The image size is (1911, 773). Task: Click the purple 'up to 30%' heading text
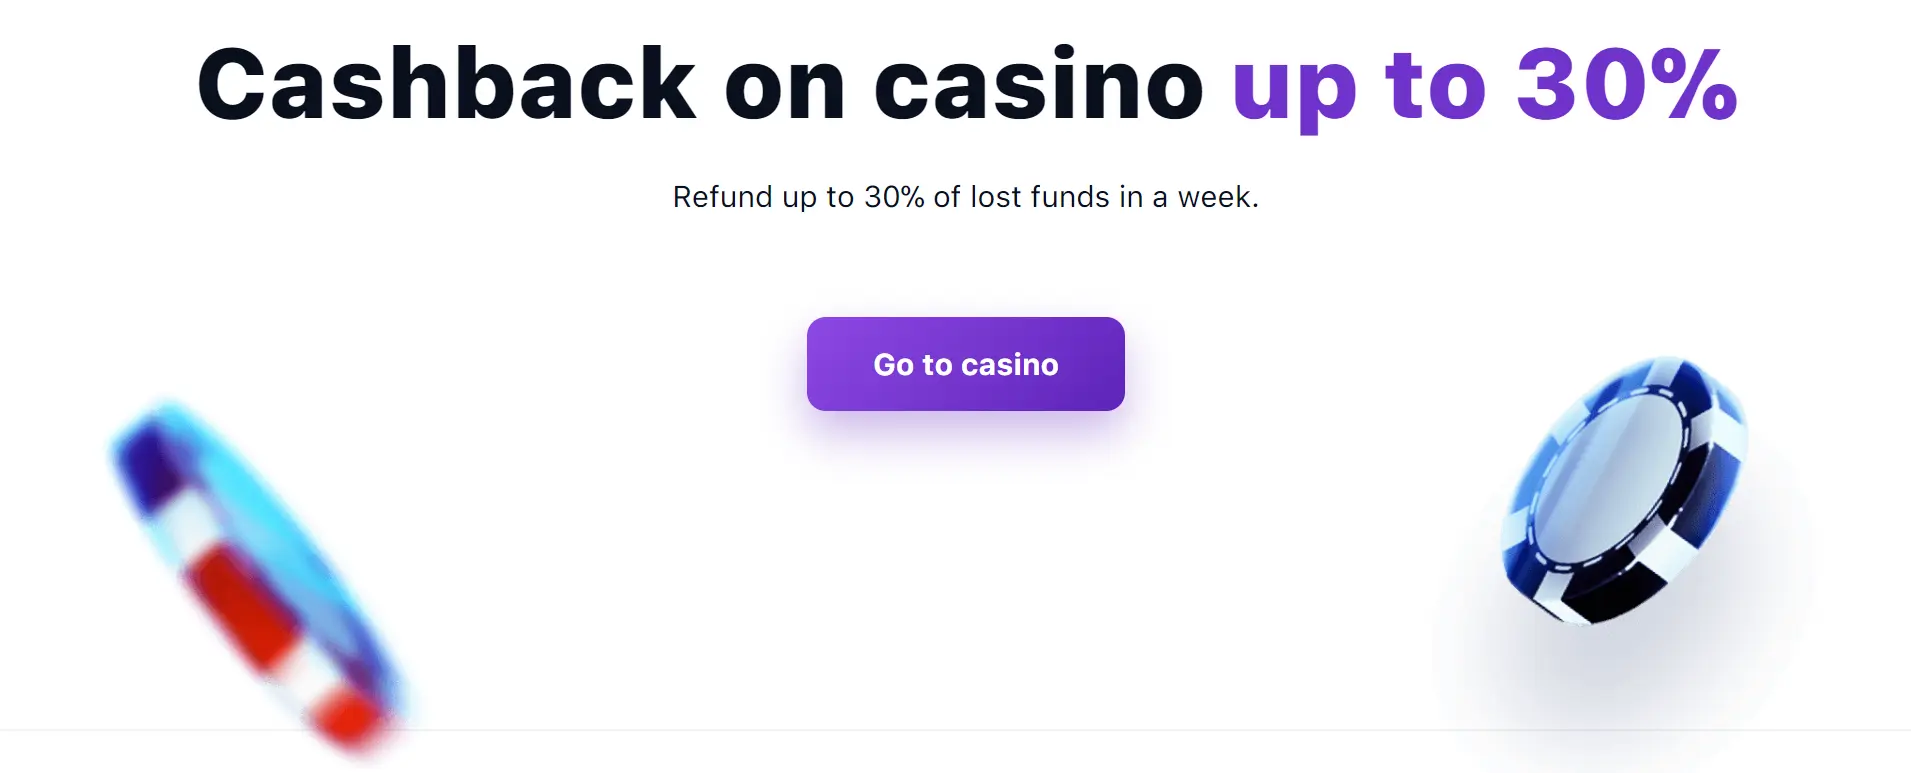pos(1484,86)
